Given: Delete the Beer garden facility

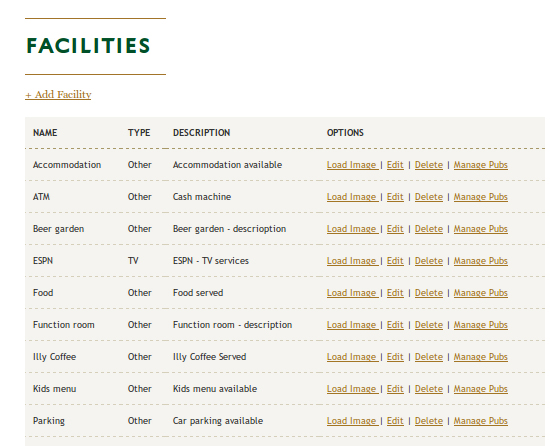Looking at the screenshot, I should (429, 229).
